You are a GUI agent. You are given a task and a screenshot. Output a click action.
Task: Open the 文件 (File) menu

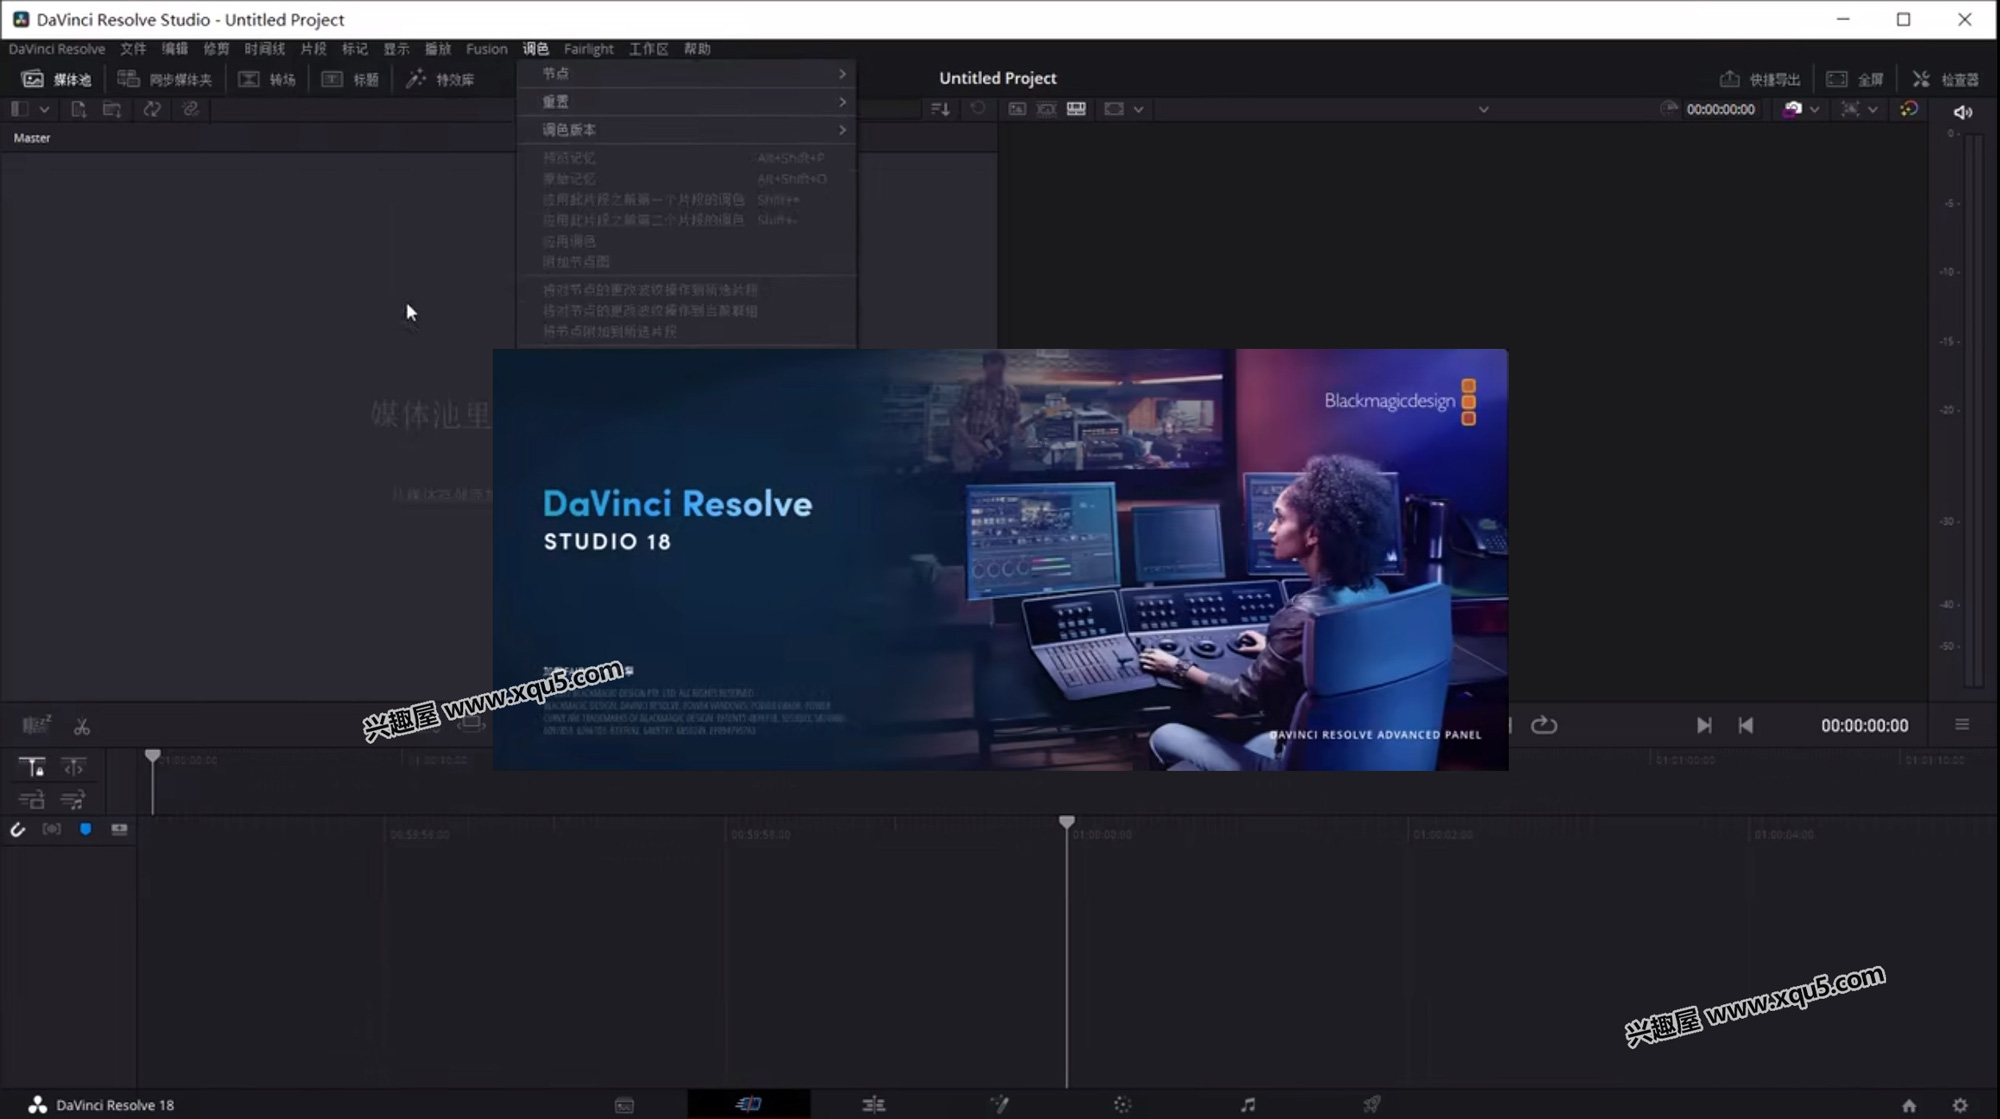(x=133, y=49)
